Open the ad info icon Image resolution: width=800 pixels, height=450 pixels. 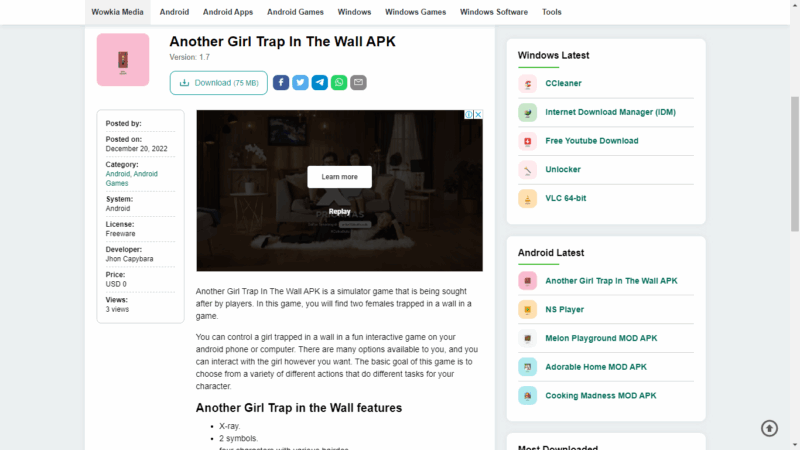[x=468, y=114]
